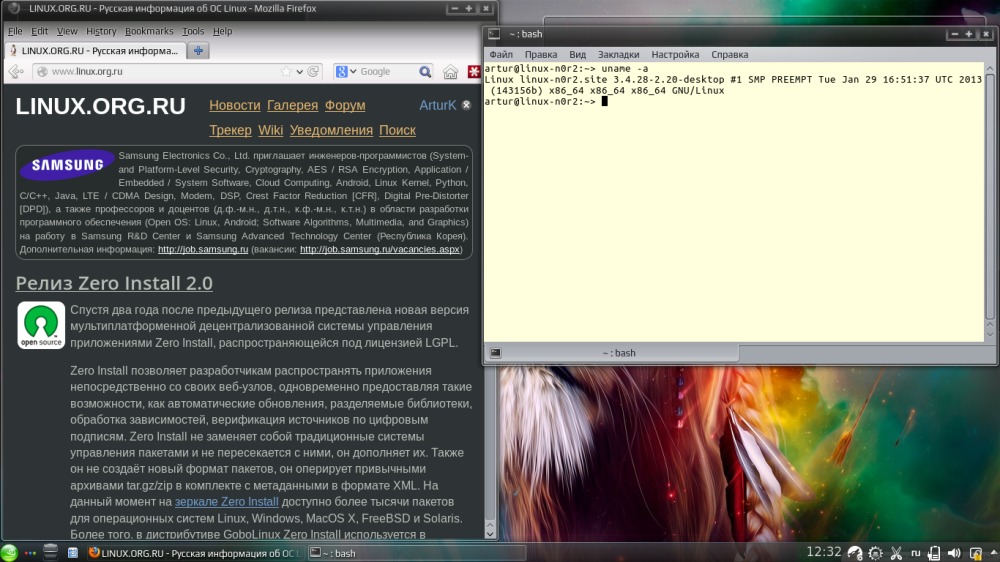Open the terminal Правка menu
The width and height of the screenshot is (1000, 562).
coord(541,55)
